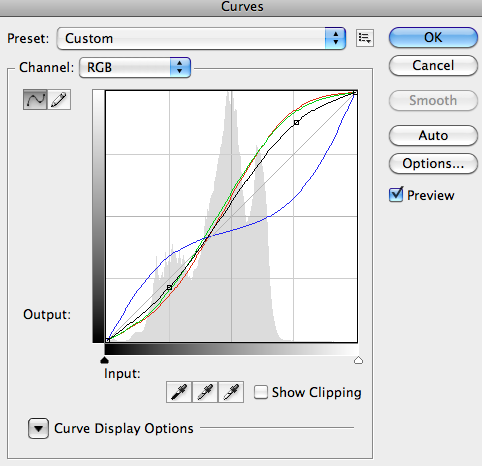Viewport: 482px width, 466px height.
Task: Click the white point input slider
Action: coord(358,360)
